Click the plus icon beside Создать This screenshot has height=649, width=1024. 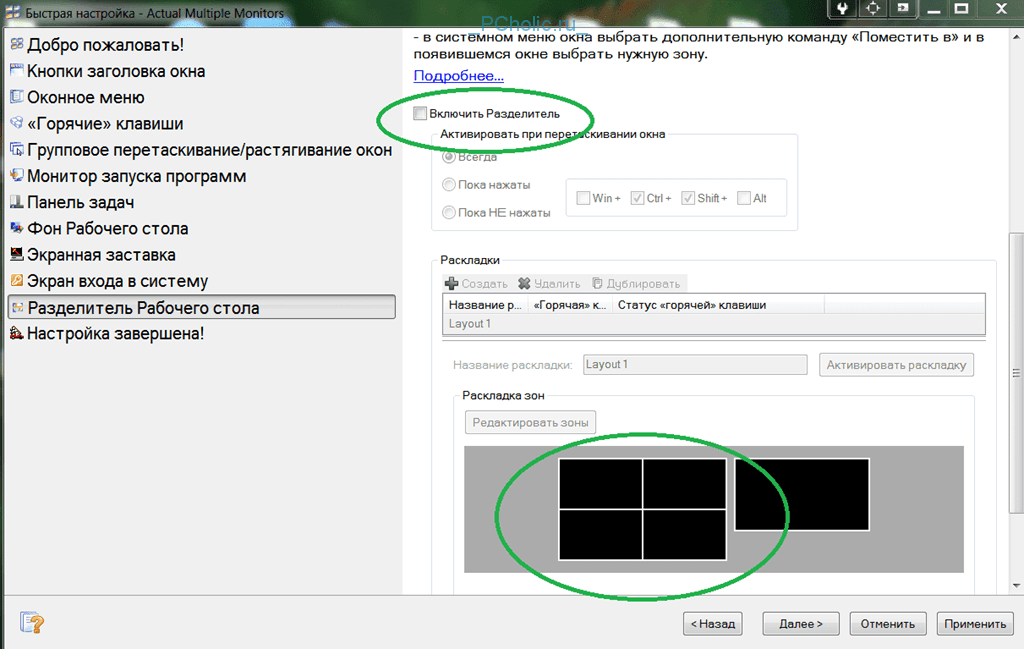tap(451, 283)
